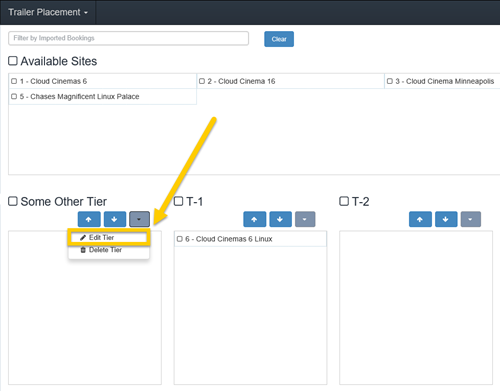Open the T-1 tier options dropdown
500x391 pixels.
[305, 219]
